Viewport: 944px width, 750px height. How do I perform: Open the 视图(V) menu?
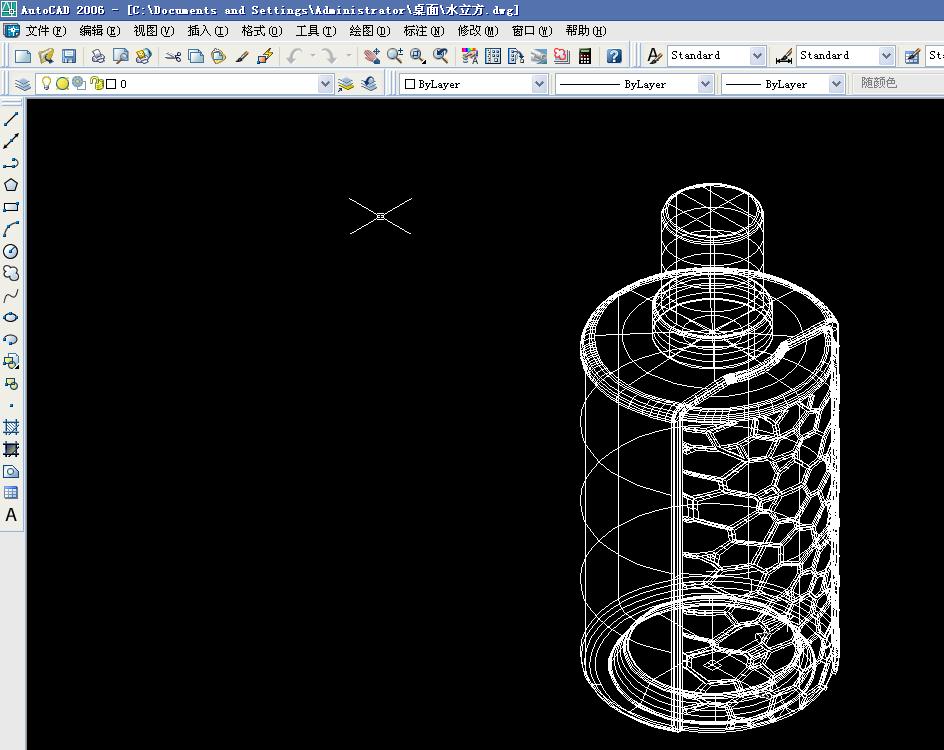[154, 31]
